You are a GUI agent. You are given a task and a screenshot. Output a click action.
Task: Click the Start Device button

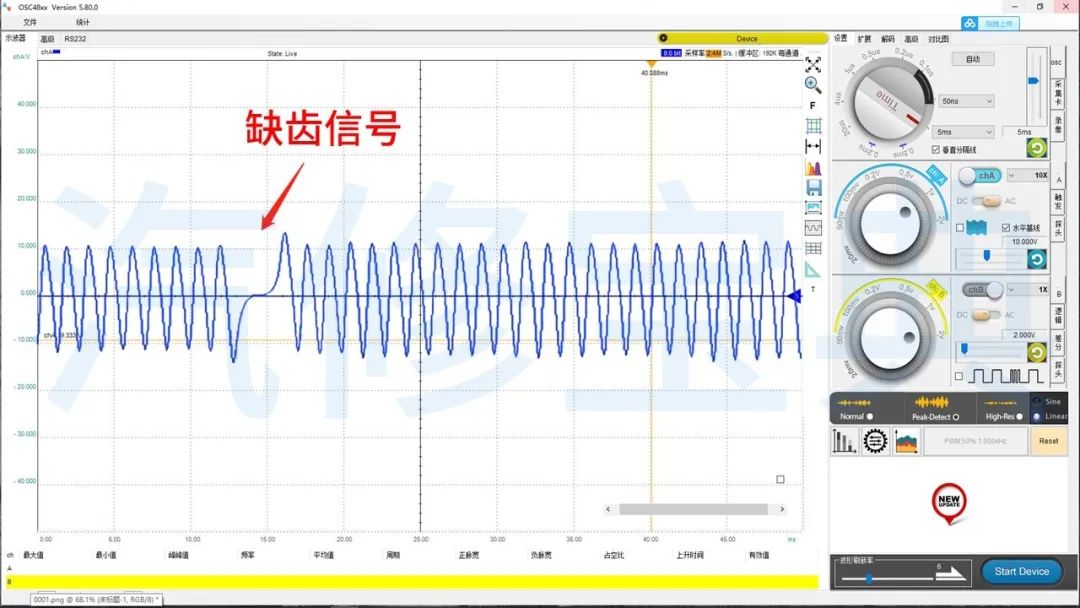1021,572
